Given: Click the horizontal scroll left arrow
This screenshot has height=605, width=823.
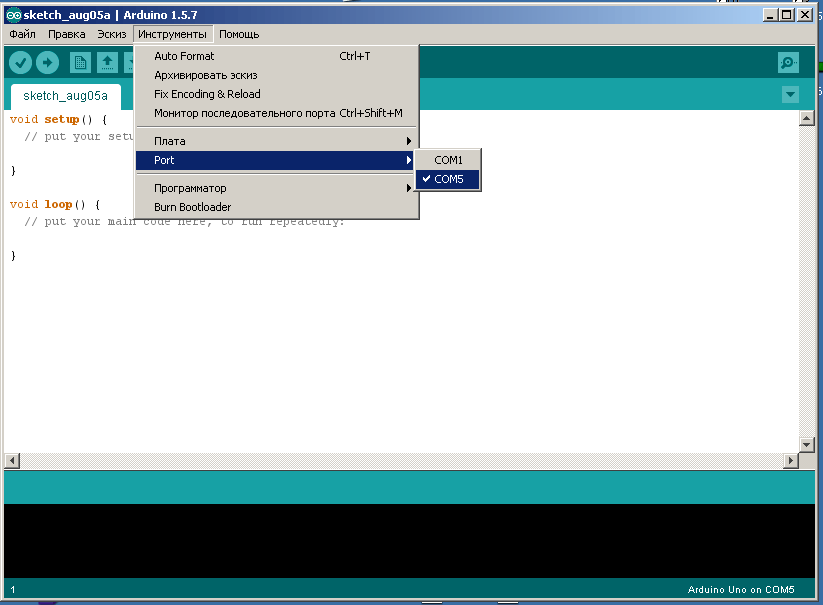Looking at the screenshot, I should 12,461.
